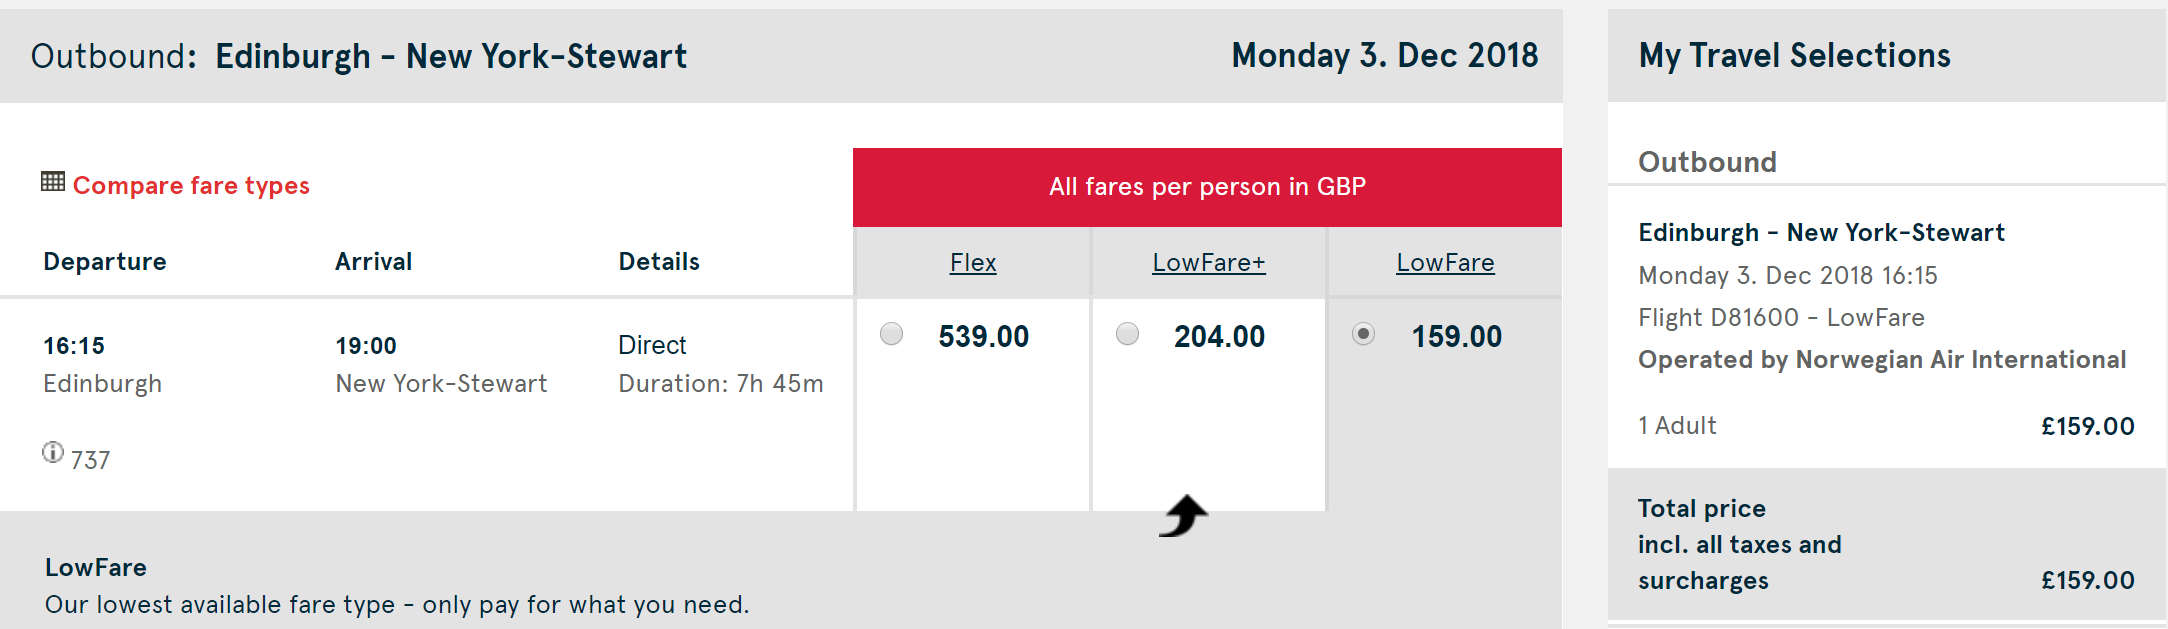Click the LowFare+ column header link
This screenshot has width=2168, height=629.
[x=1208, y=262]
